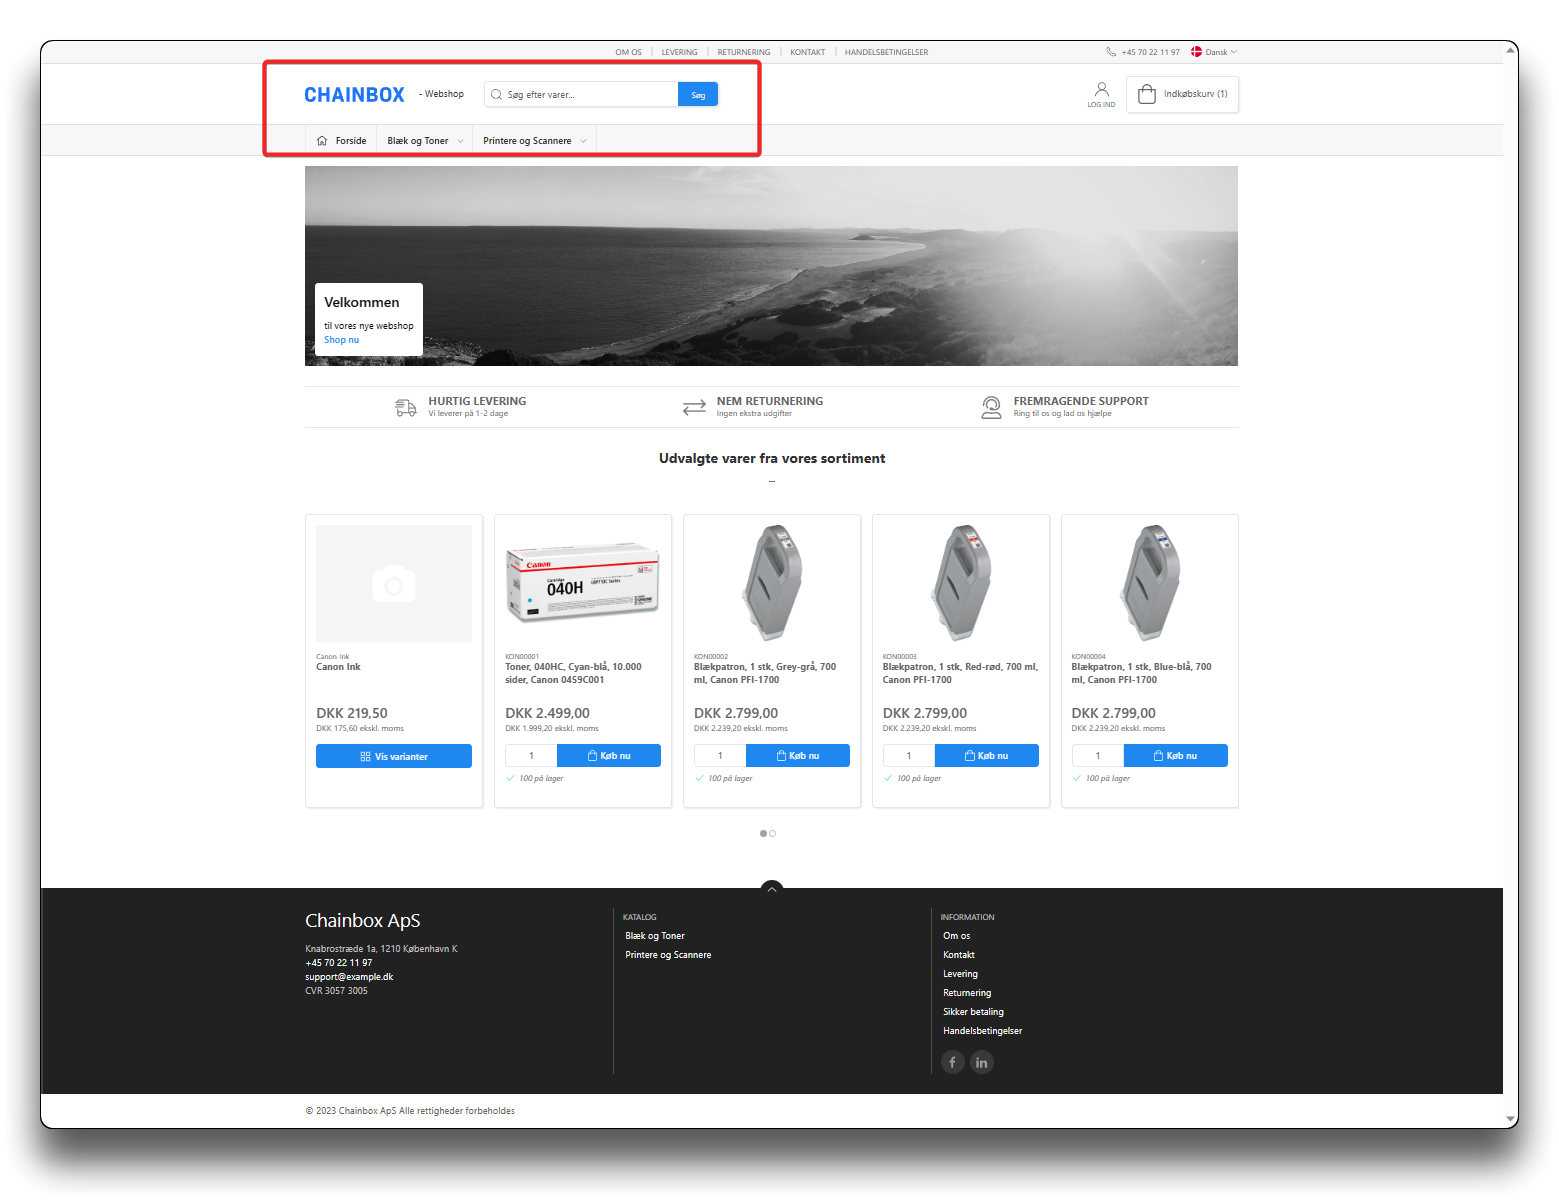Open Handelsbetingelser in the top menu
The width and height of the screenshot is (1559, 1201).
886,52
